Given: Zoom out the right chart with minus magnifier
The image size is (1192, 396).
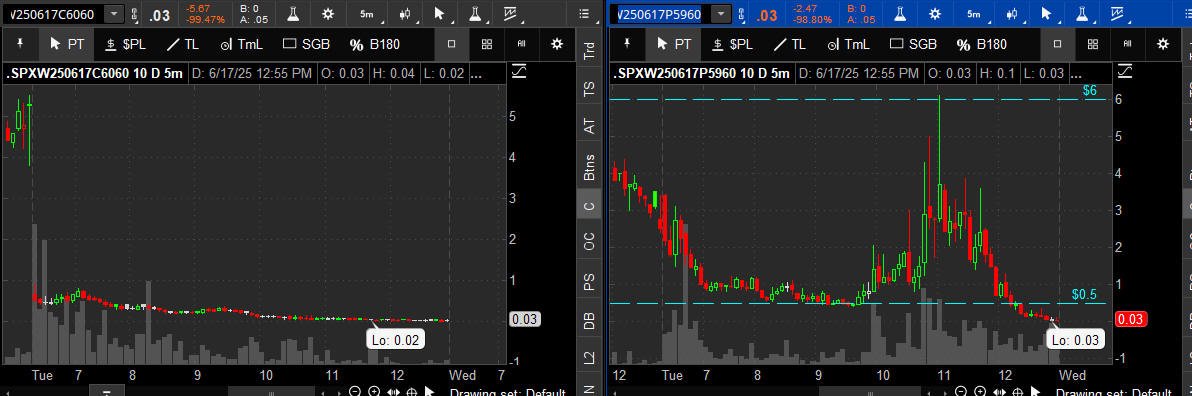Looking at the screenshot, I should pyautogui.click(x=962, y=391).
